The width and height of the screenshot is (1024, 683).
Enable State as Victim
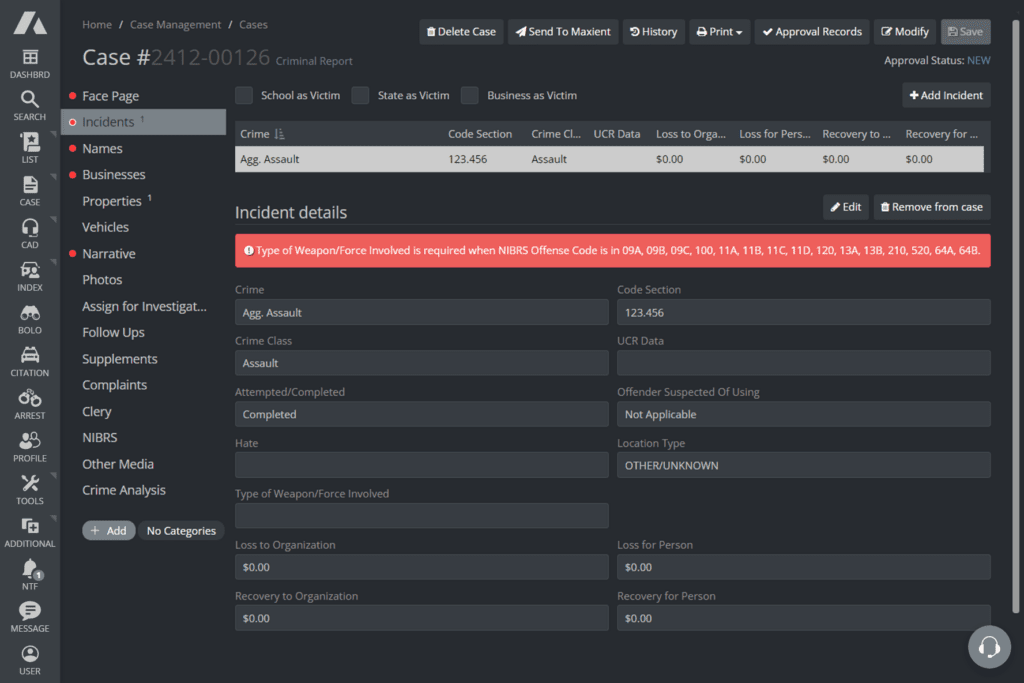(360, 95)
